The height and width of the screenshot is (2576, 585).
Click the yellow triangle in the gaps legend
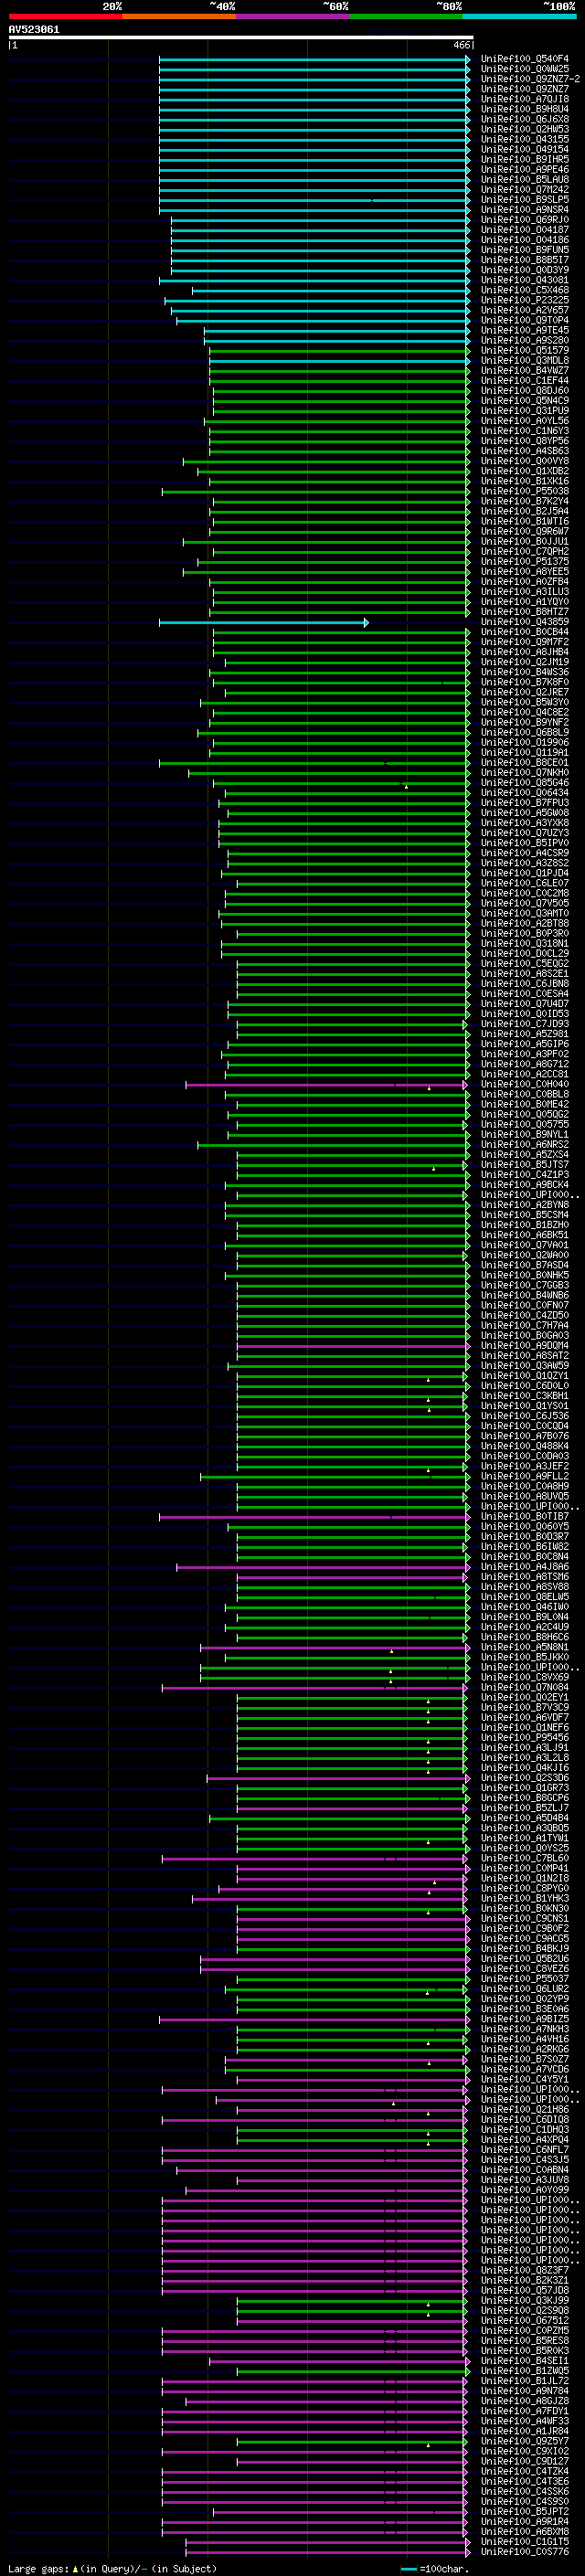click(x=75, y=2569)
